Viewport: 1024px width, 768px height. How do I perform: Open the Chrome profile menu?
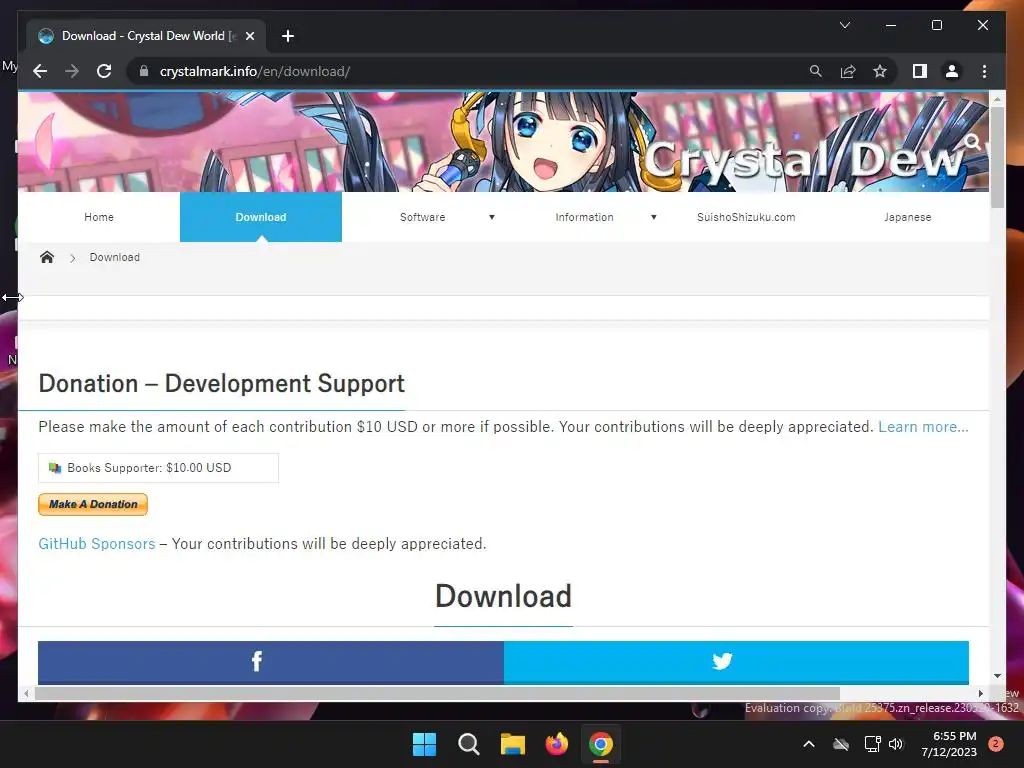952,71
